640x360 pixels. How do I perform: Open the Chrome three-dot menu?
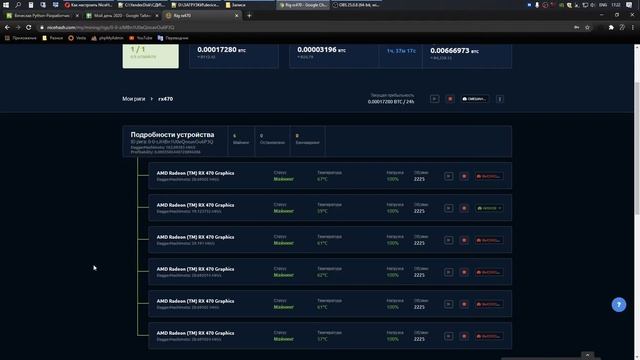point(633,27)
